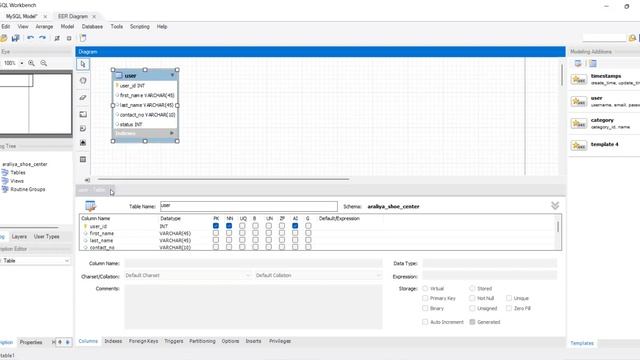Open the Privileges tab
The image size is (640, 360).
pos(280,341)
